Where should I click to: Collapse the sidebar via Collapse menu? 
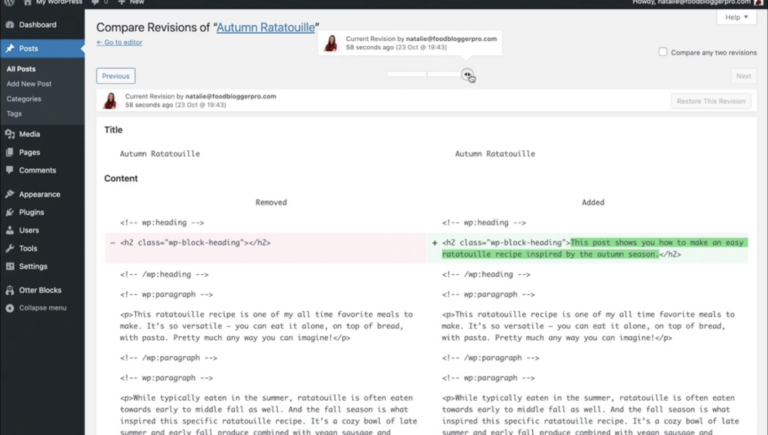[x=42, y=308]
